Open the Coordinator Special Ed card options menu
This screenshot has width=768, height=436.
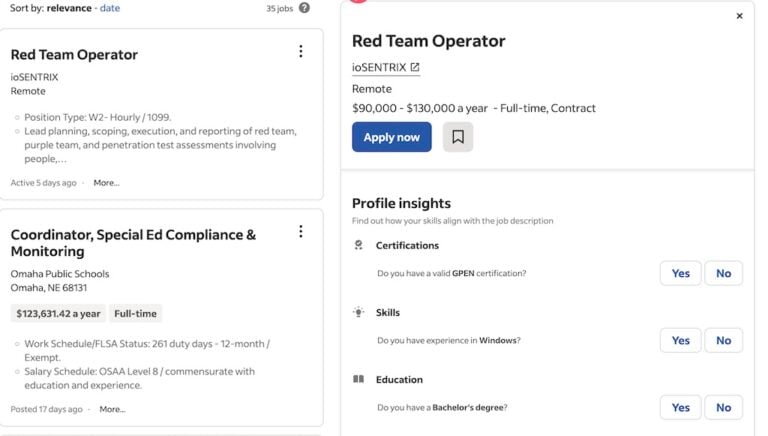click(300, 232)
